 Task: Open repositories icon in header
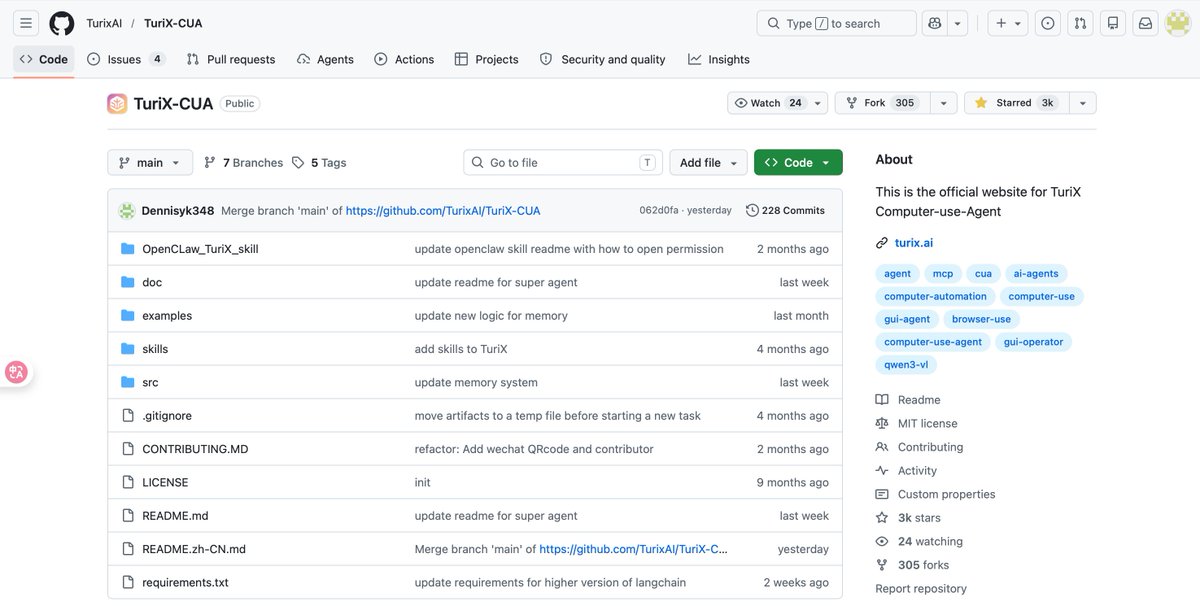point(1113,23)
